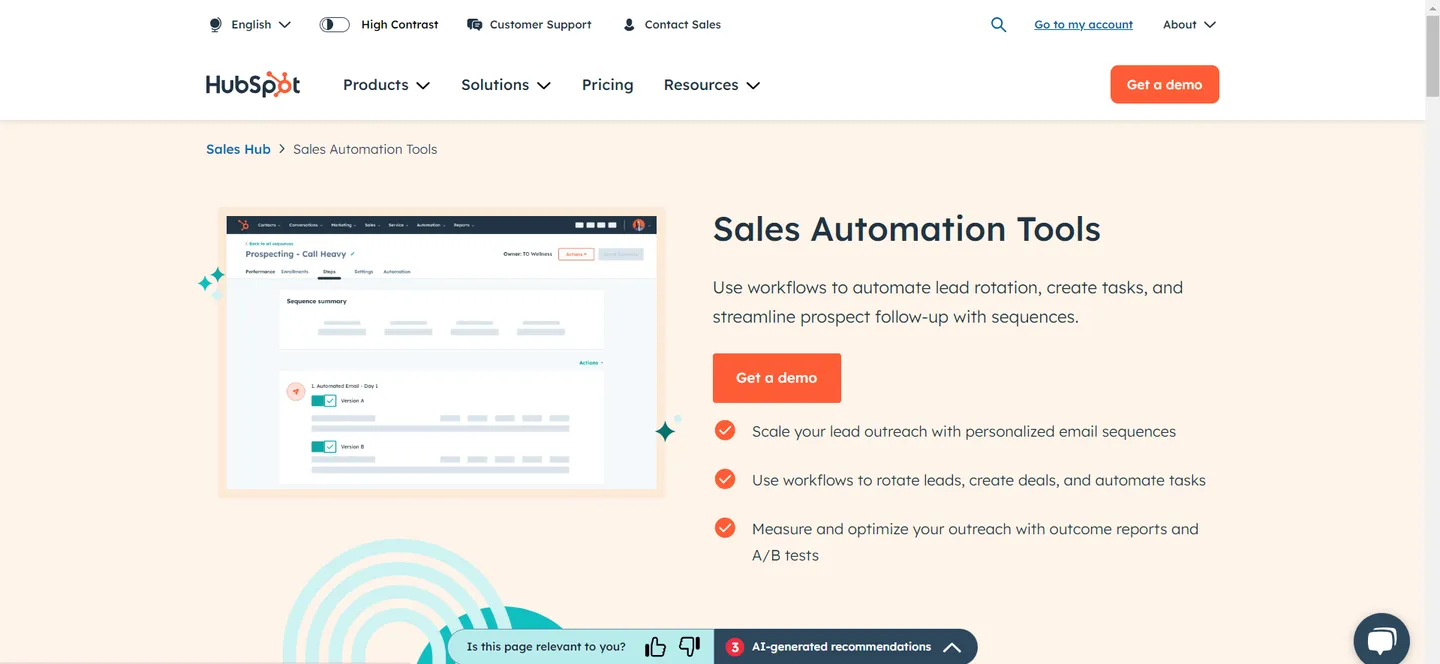This screenshot has width=1440, height=664.
Task: Click 'Is this page relevant to you?' text
Action: point(546,647)
